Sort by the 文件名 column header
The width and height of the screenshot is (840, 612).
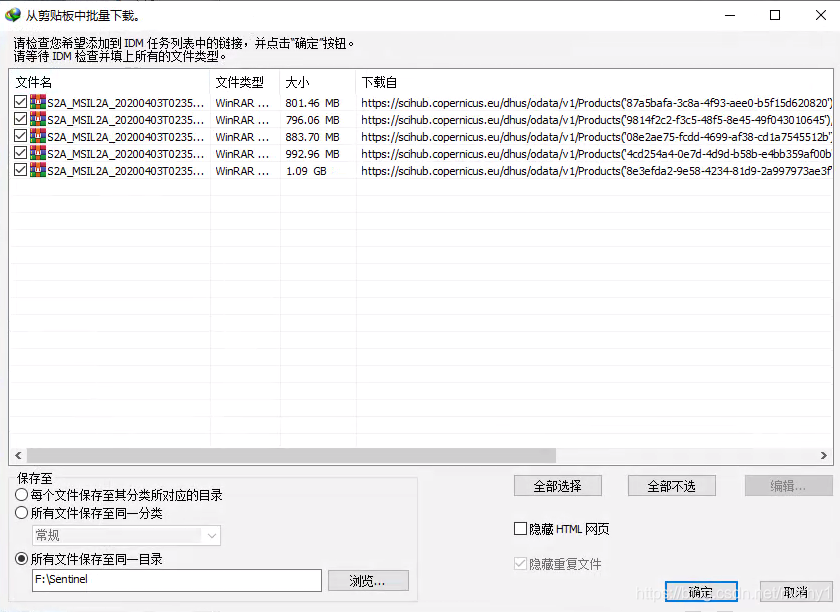pos(109,82)
